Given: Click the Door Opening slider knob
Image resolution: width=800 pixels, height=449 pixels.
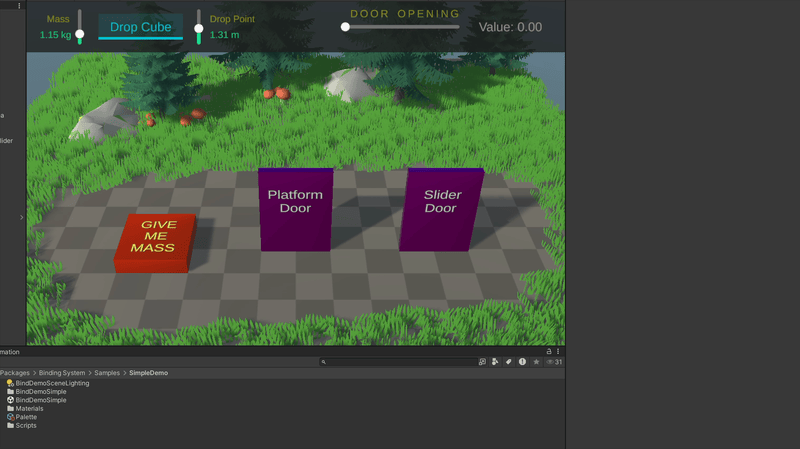Looking at the screenshot, I should click(345, 27).
